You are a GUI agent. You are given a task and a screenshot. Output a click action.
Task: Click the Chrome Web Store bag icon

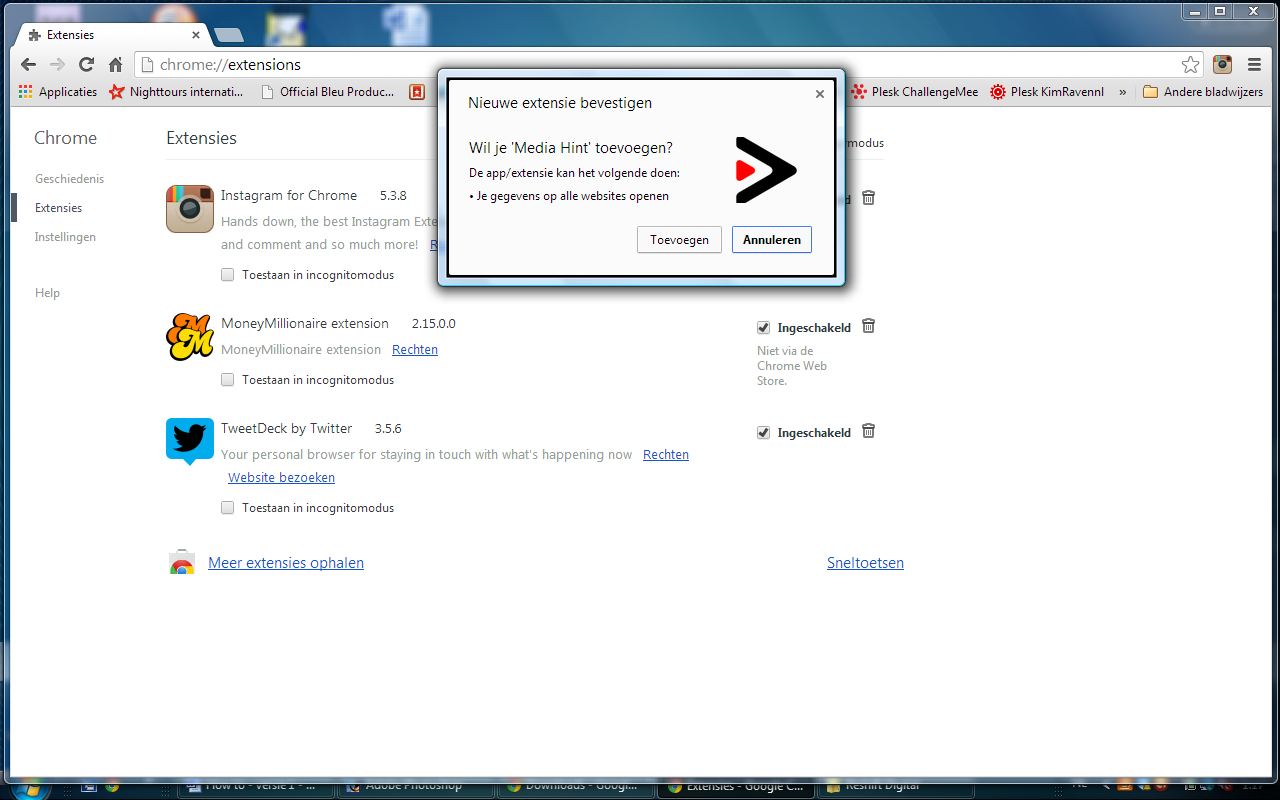point(181,563)
